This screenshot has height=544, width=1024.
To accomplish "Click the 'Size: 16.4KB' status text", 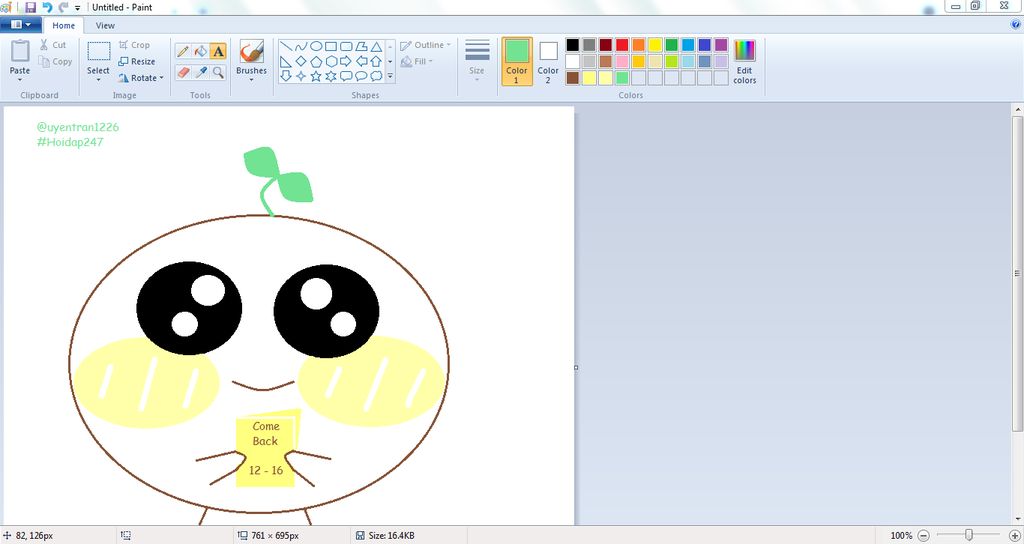I will [391, 536].
